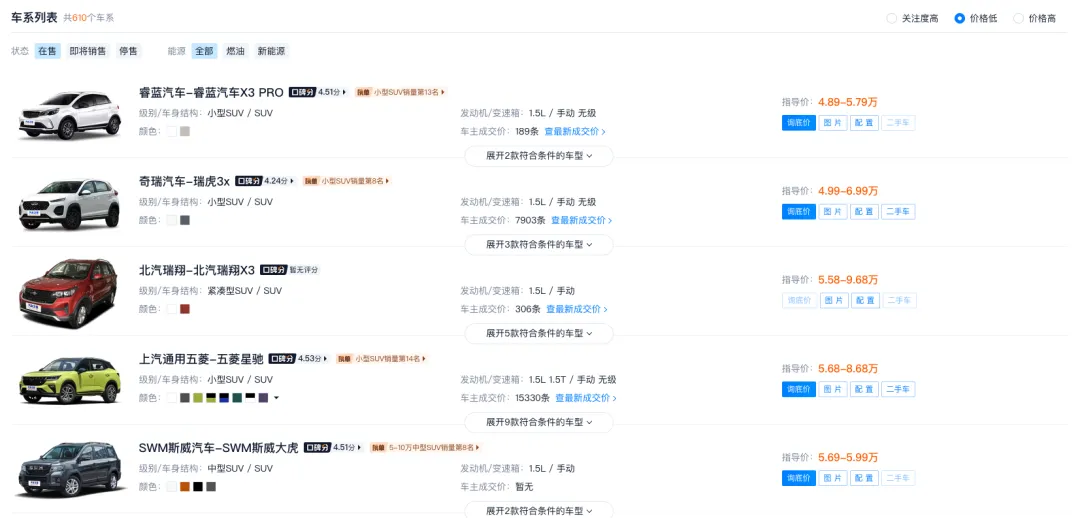Click 口碑分 badge for 睿蓝汽车X3 PRO
Screen dimensions: 1080x518
[302, 92]
